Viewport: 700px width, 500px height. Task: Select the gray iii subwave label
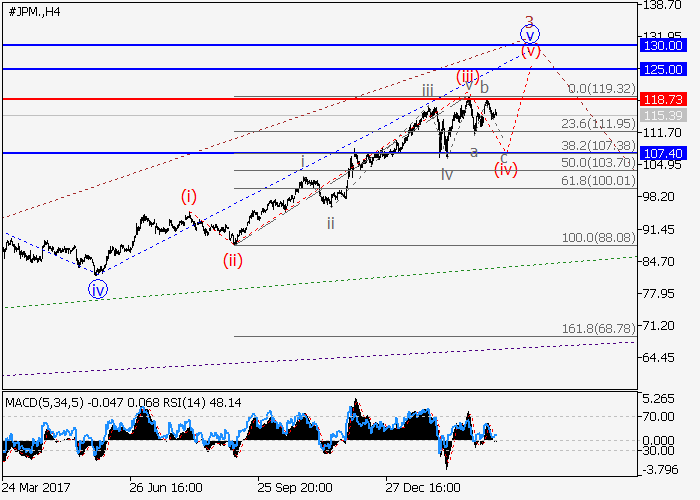(428, 91)
